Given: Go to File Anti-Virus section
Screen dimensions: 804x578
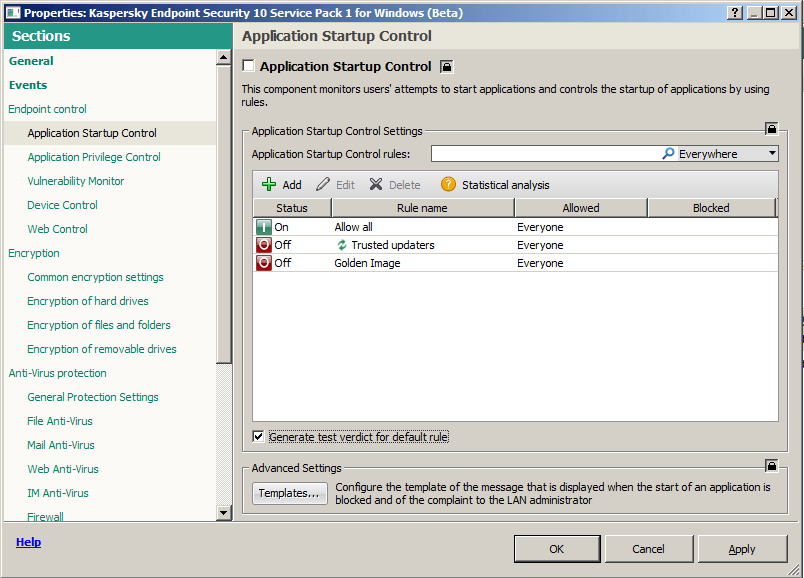Looking at the screenshot, I should click(x=60, y=421).
